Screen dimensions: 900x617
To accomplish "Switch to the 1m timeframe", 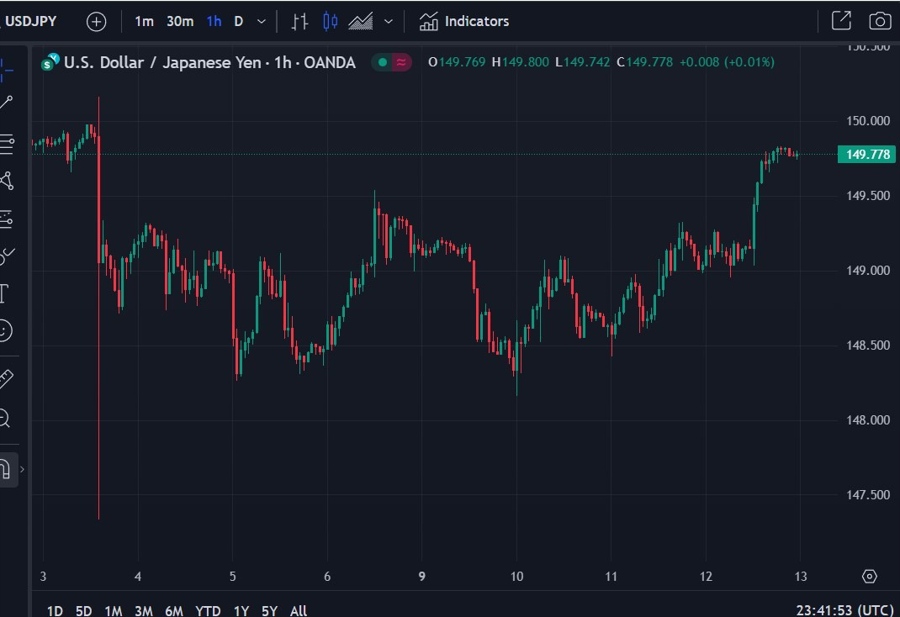I will pos(144,22).
